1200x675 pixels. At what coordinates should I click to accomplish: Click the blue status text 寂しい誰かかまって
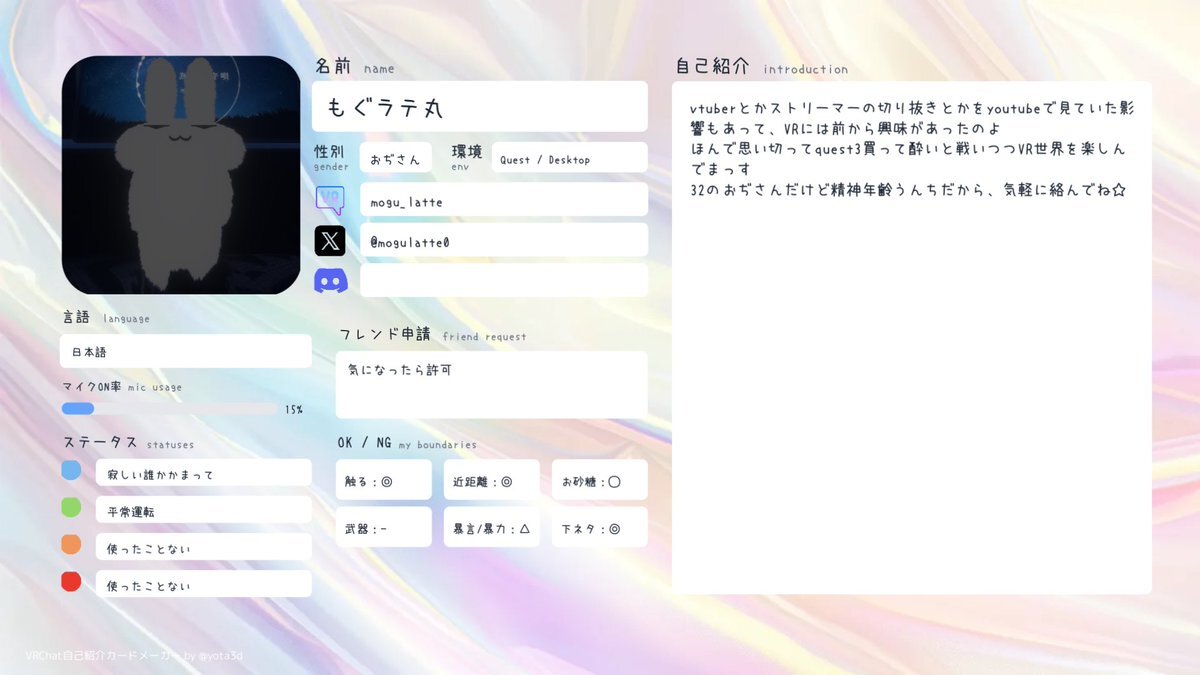click(x=204, y=473)
